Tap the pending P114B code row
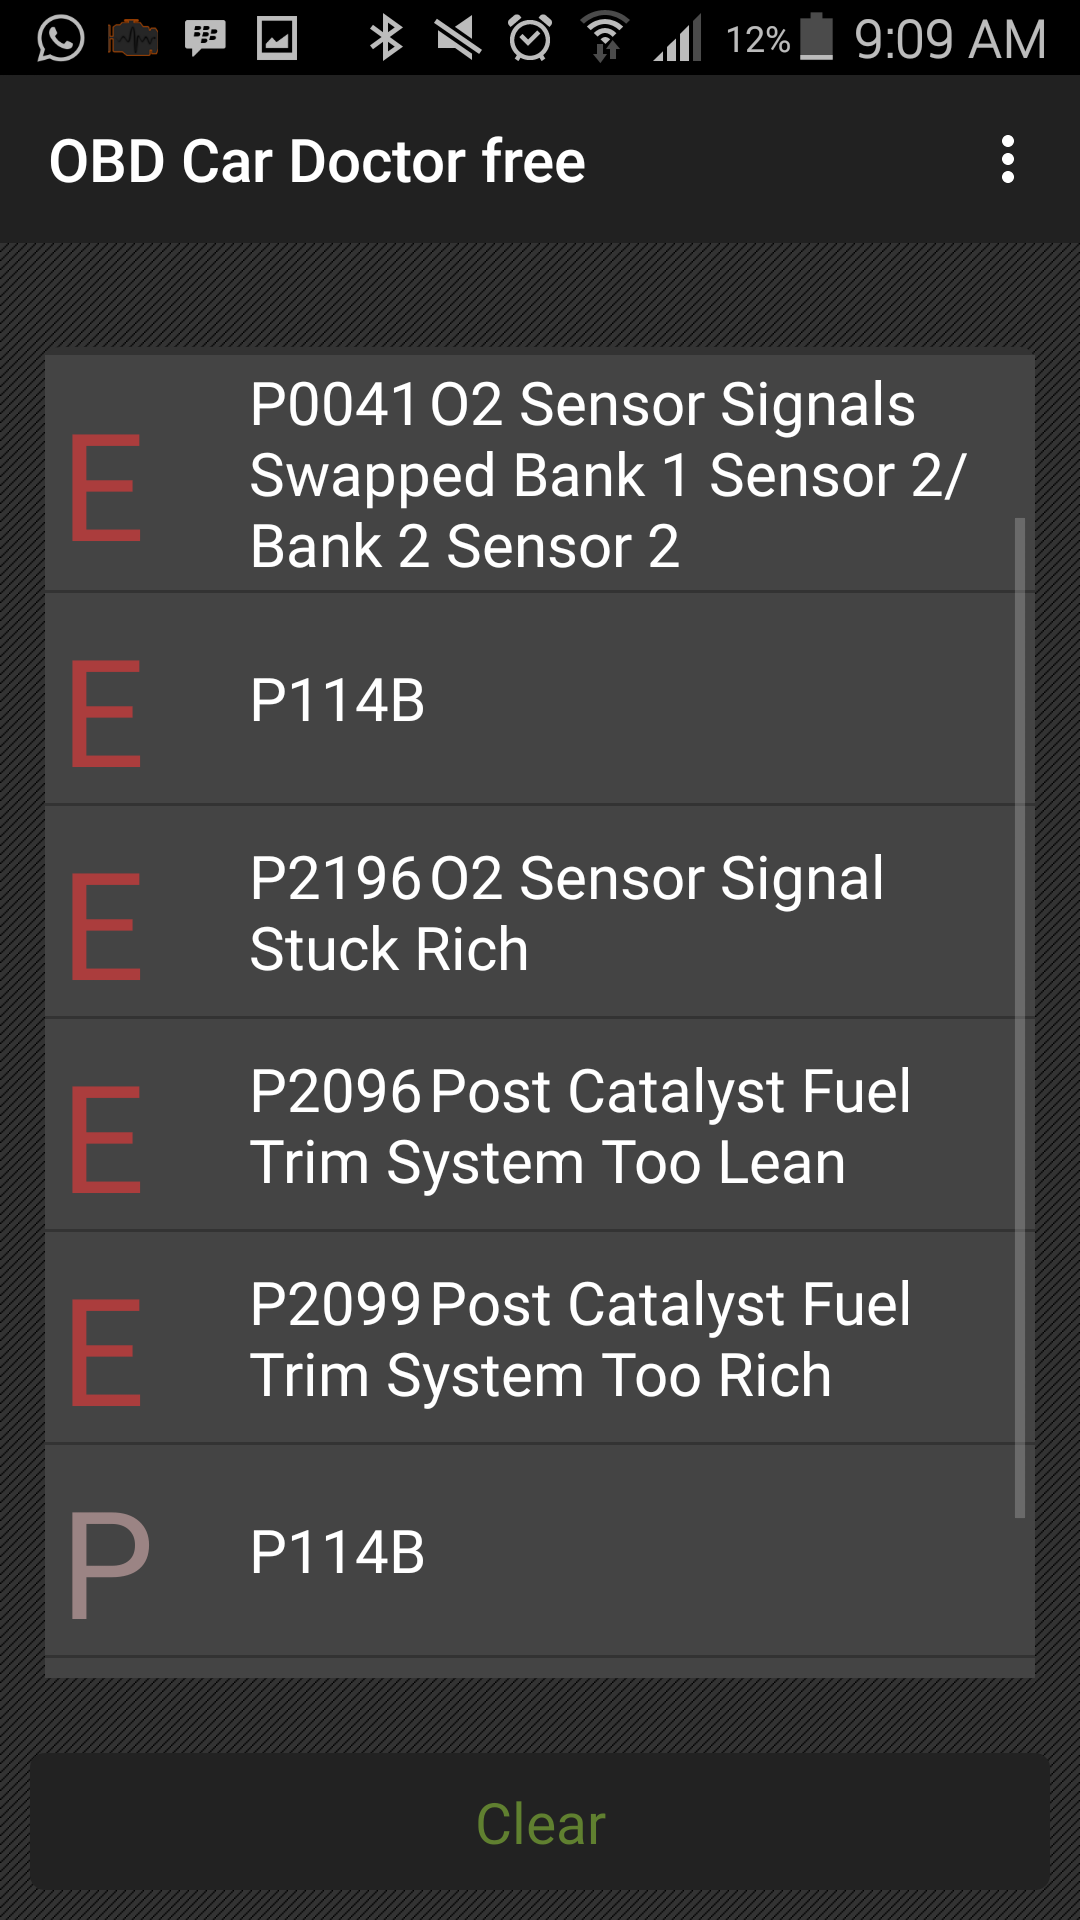Screen dimensions: 1080x1920 540,1552
